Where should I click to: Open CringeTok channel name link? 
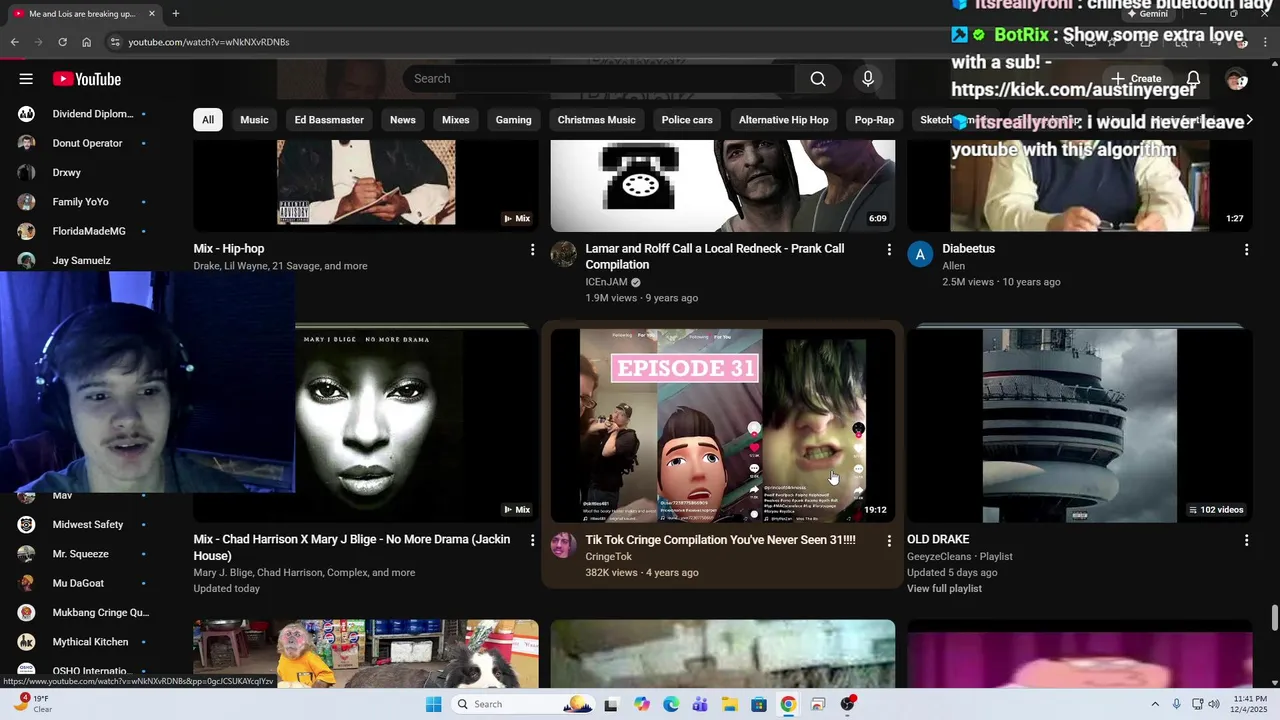click(x=608, y=557)
